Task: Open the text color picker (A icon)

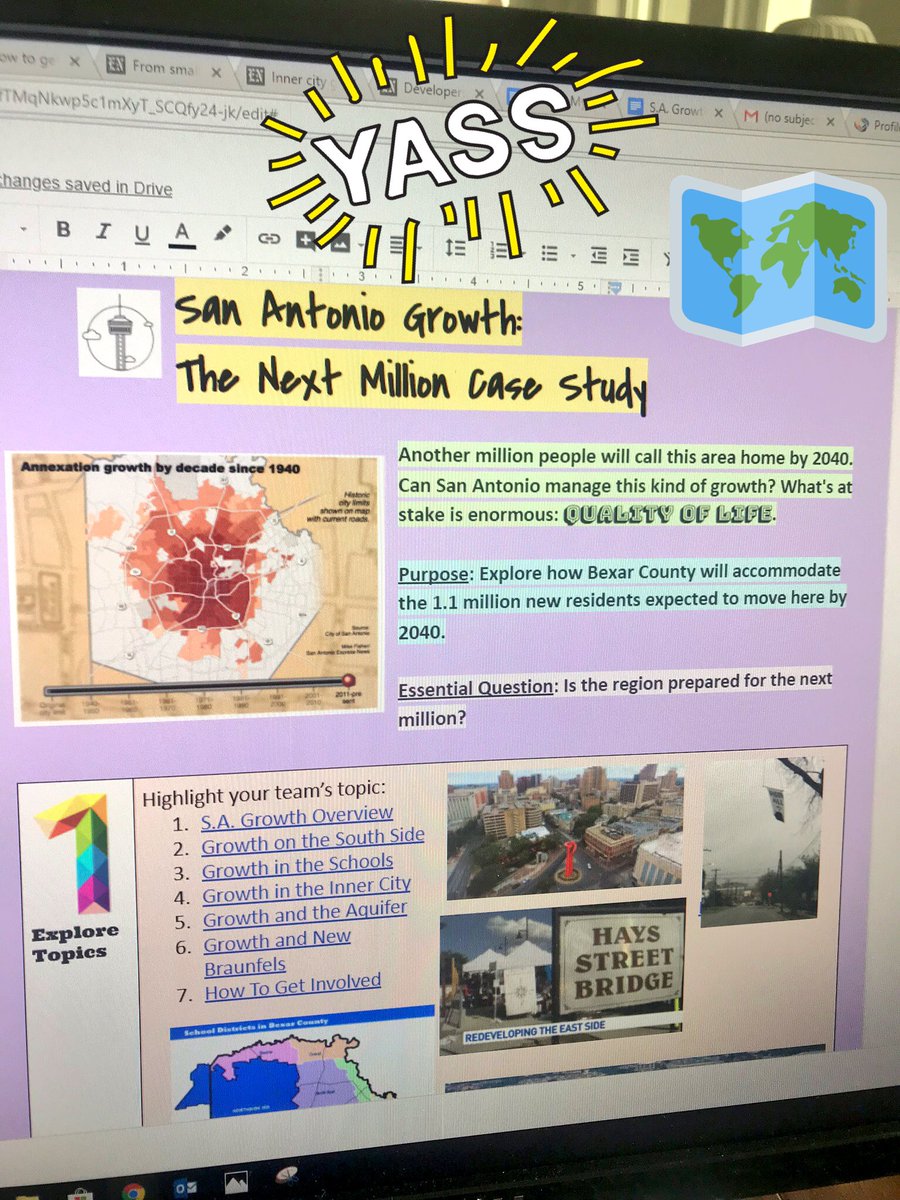Action: tap(181, 234)
